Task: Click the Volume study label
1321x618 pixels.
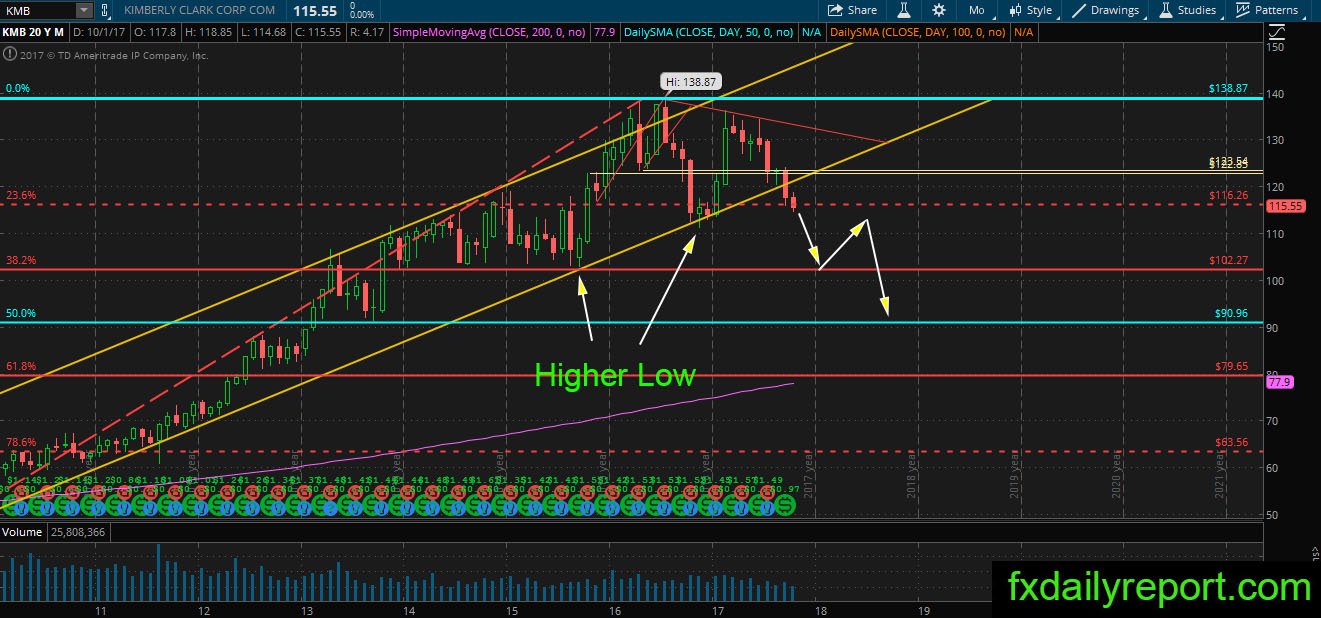Action: pyautogui.click(x=21, y=533)
